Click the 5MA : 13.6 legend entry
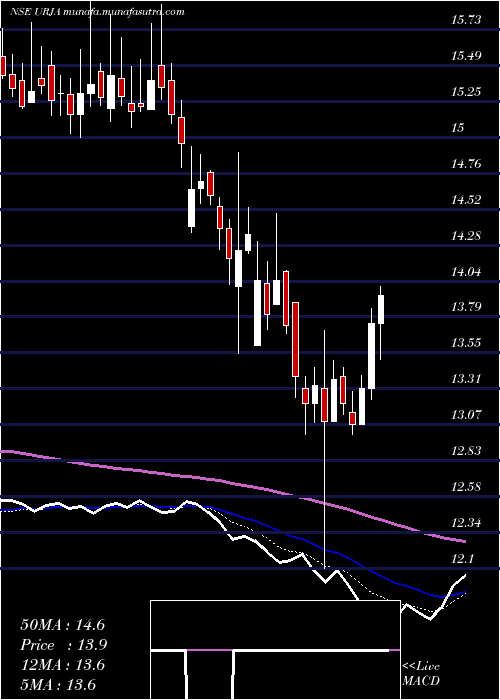 (58, 685)
